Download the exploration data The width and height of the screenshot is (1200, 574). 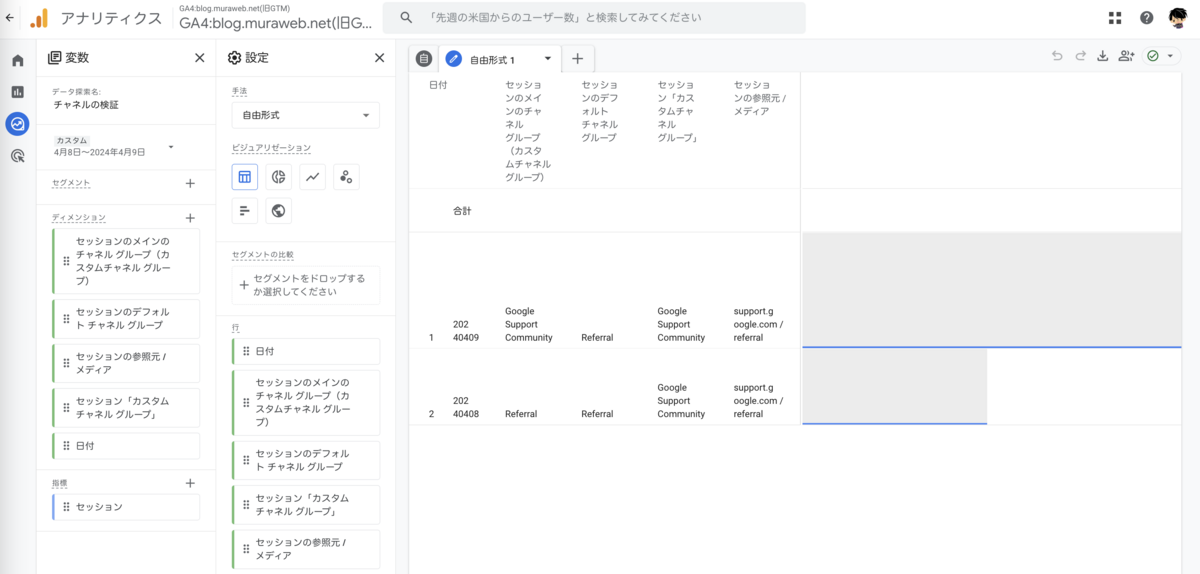point(1103,56)
